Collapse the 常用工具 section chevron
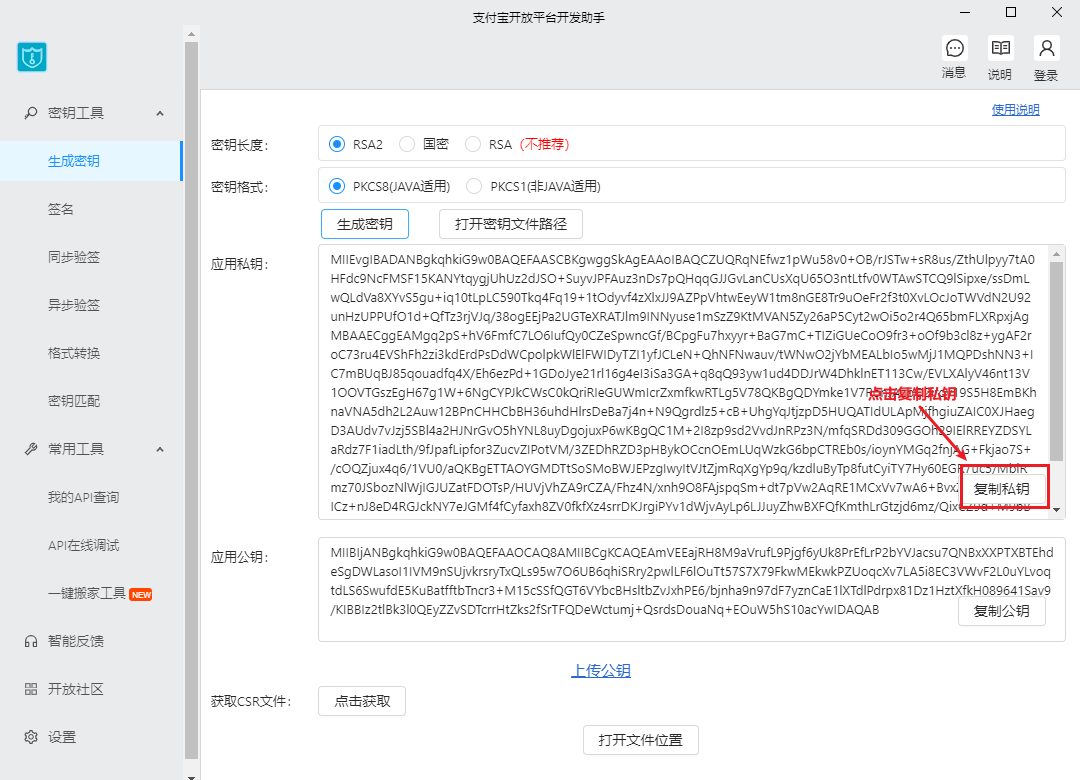 (160, 449)
